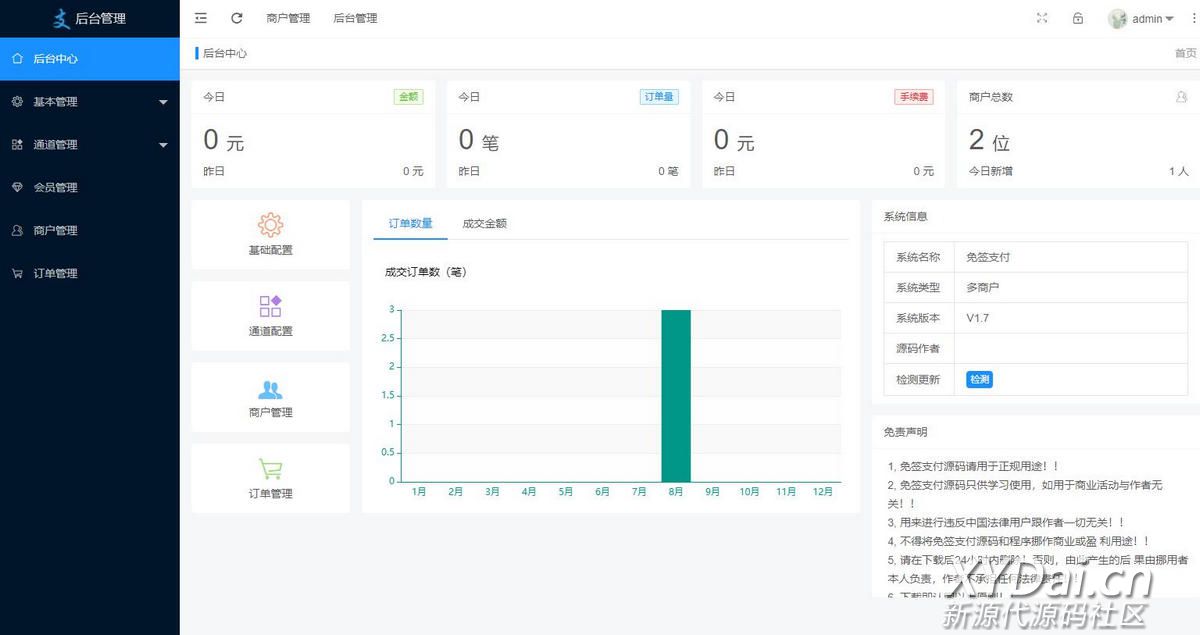
Task: Open the admin dropdown arrow
Action: [1169, 19]
